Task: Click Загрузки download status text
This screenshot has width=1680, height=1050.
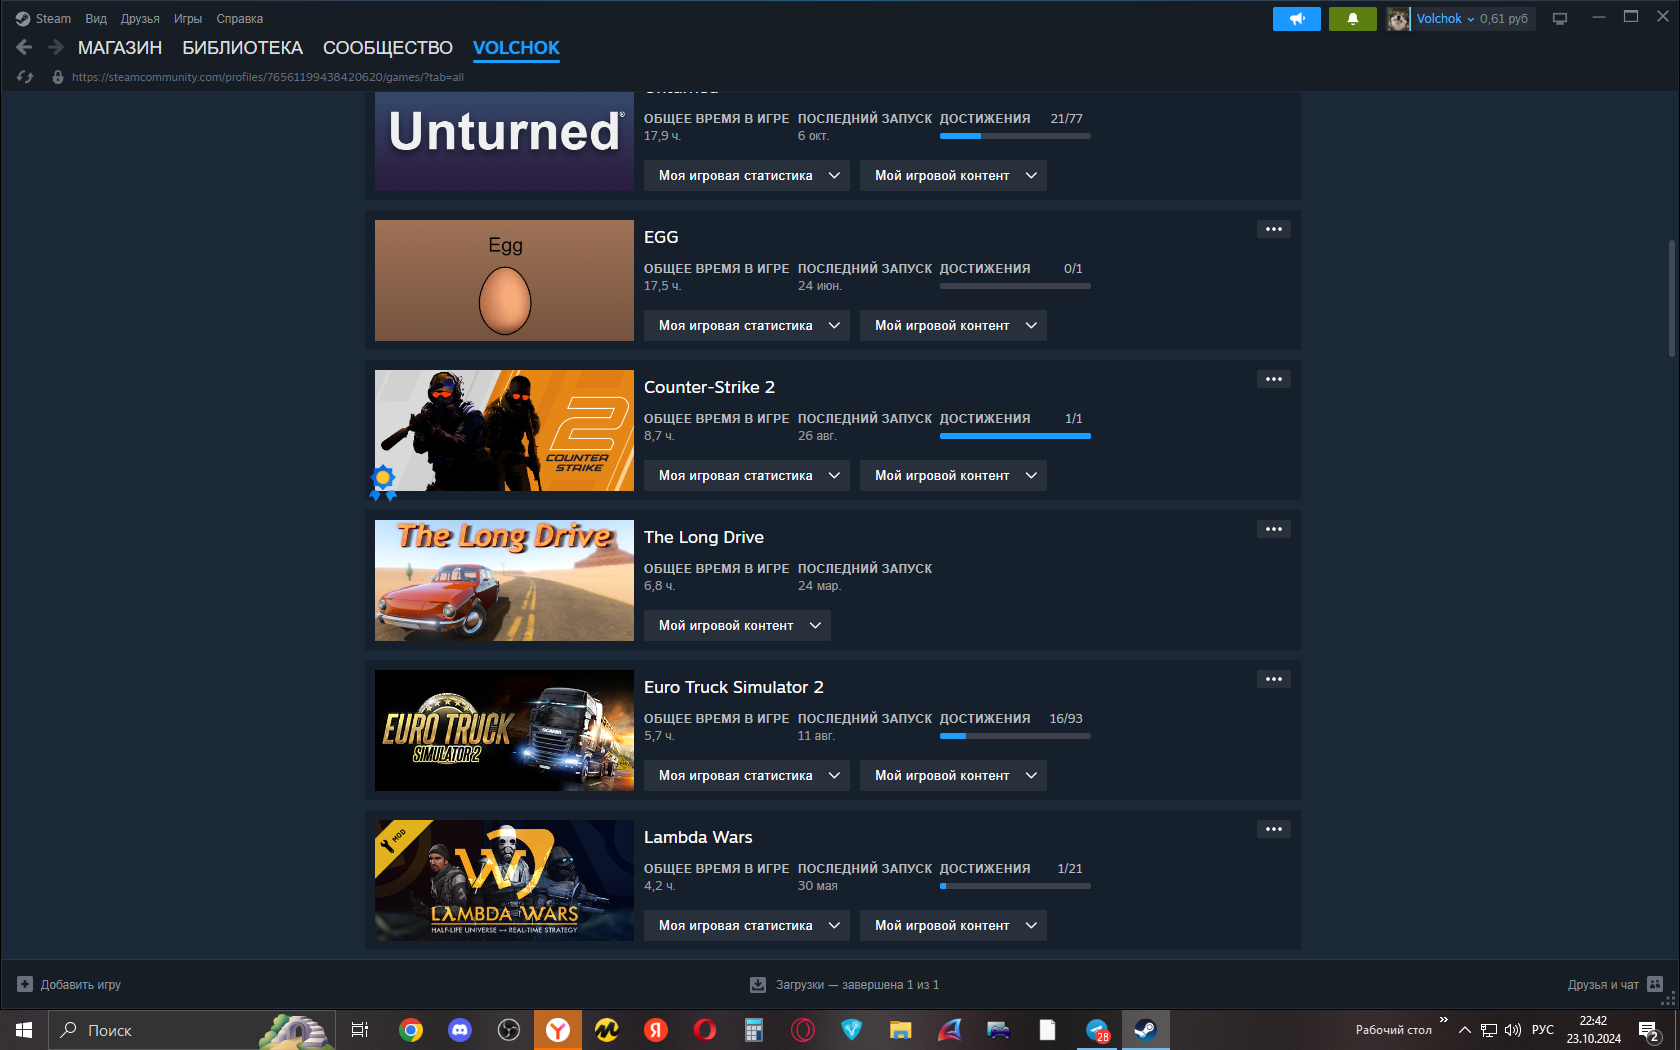Action: tap(857, 985)
